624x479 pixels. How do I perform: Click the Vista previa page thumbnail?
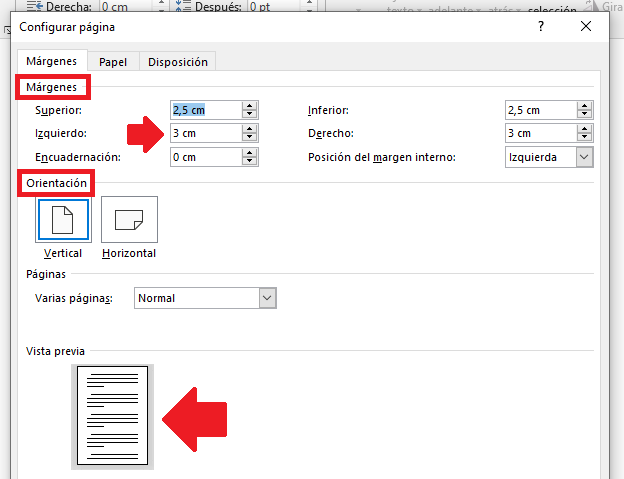tap(112, 416)
